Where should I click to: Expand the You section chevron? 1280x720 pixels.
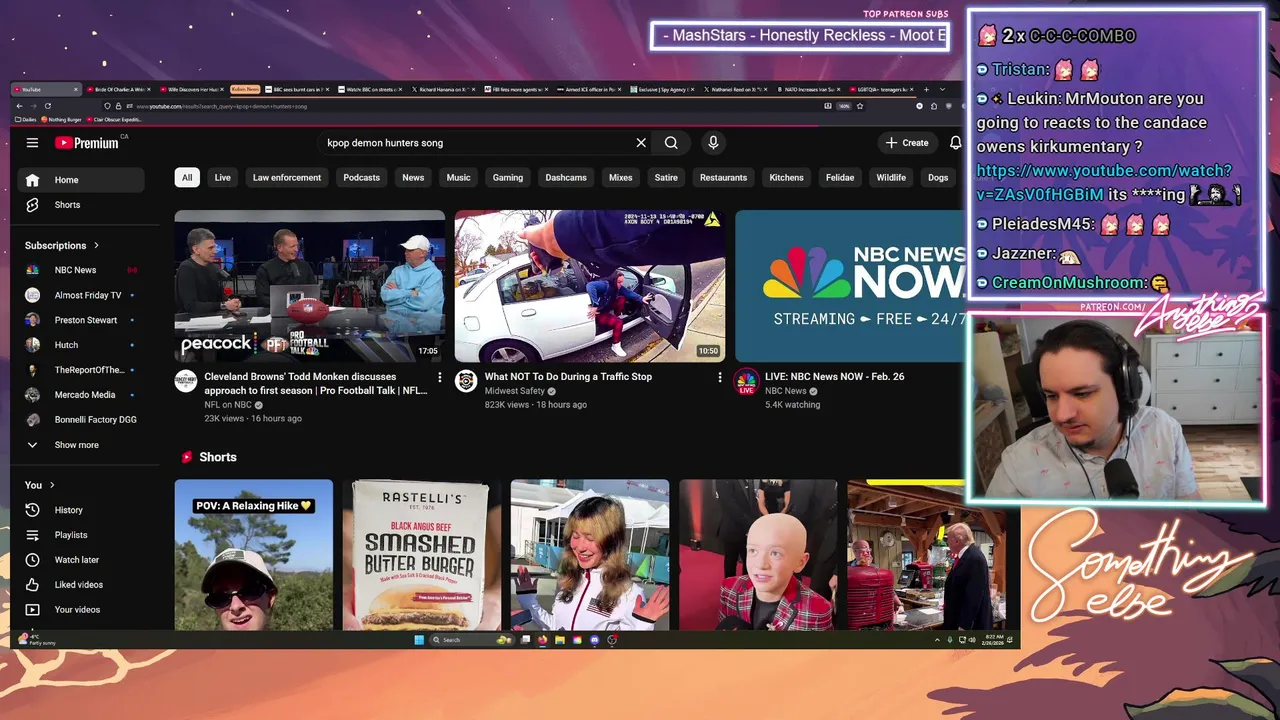pyautogui.click(x=52, y=485)
